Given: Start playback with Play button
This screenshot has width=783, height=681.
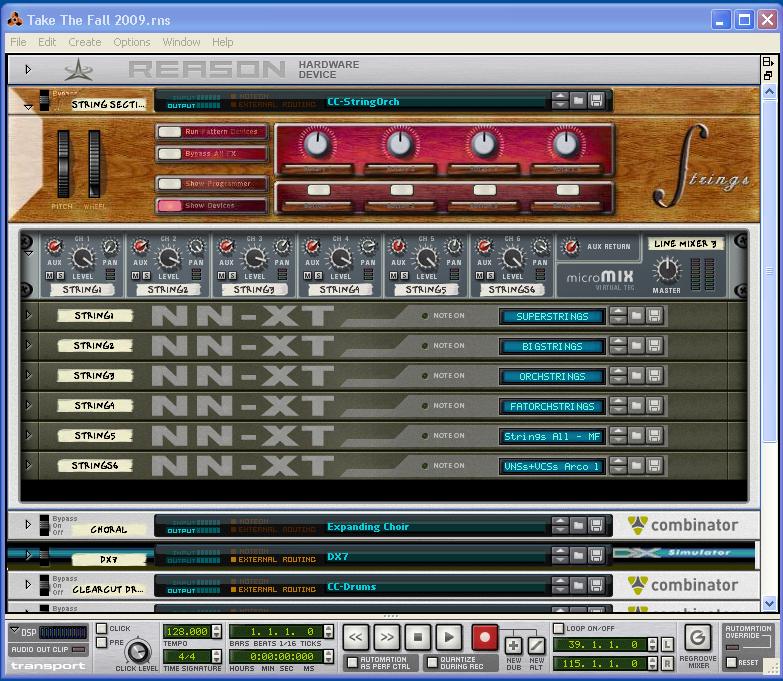Looking at the screenshot, I should click(x=449, y=637).
